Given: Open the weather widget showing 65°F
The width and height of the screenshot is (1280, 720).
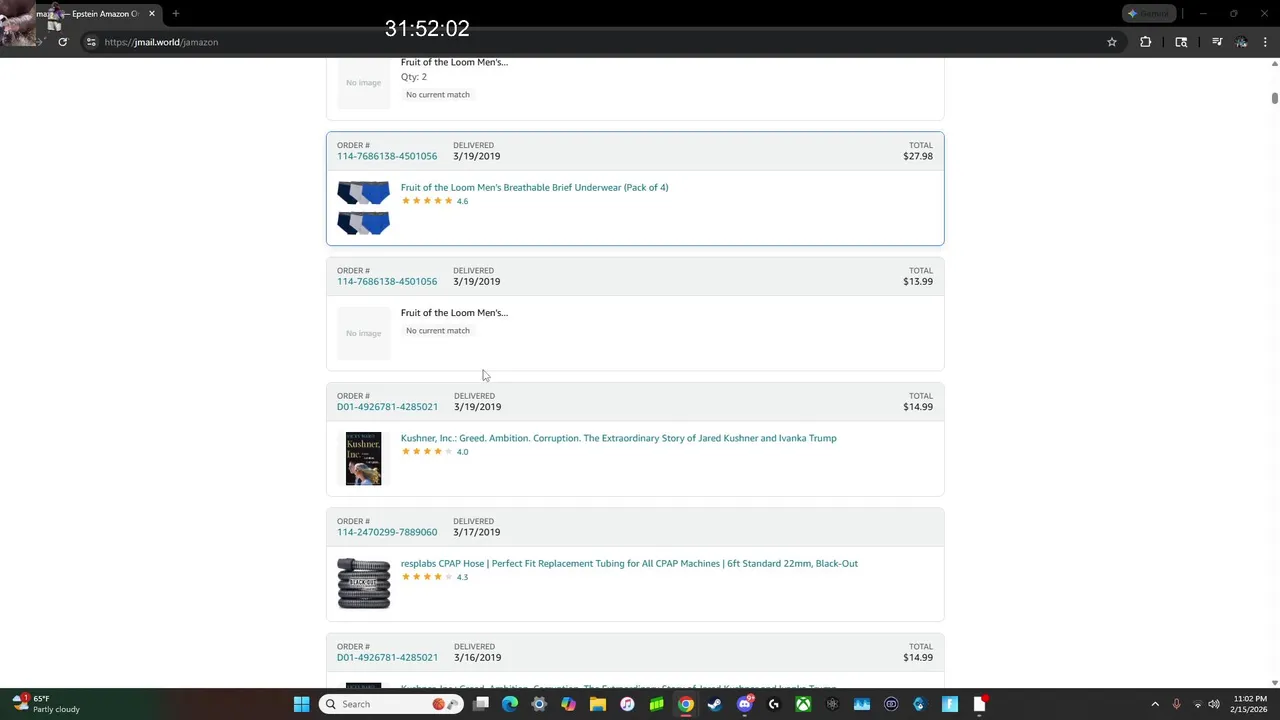Looking at the screenshot, I should pos(45,704).
